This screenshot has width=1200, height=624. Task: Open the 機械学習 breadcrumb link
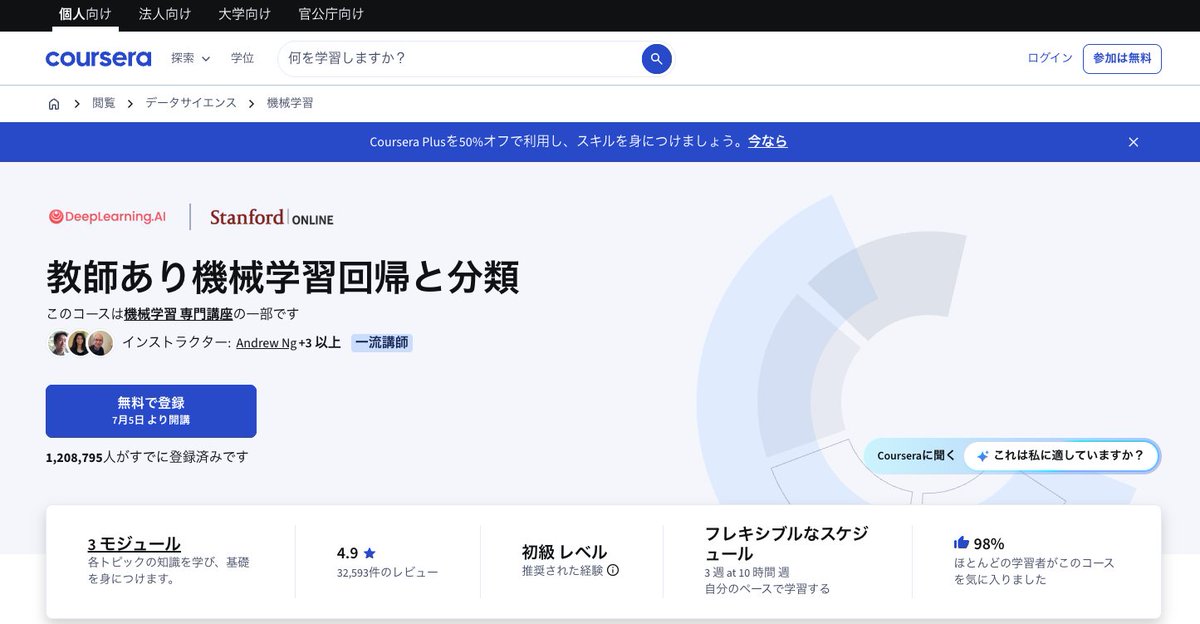coord(290,103)
